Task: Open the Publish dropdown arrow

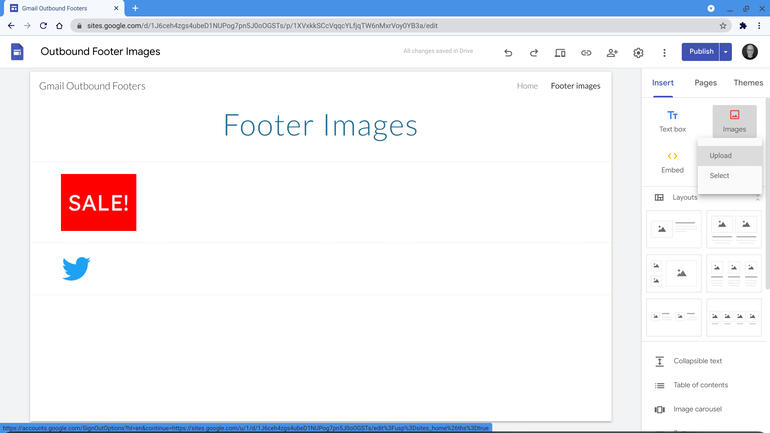Action: coord(726,52)
